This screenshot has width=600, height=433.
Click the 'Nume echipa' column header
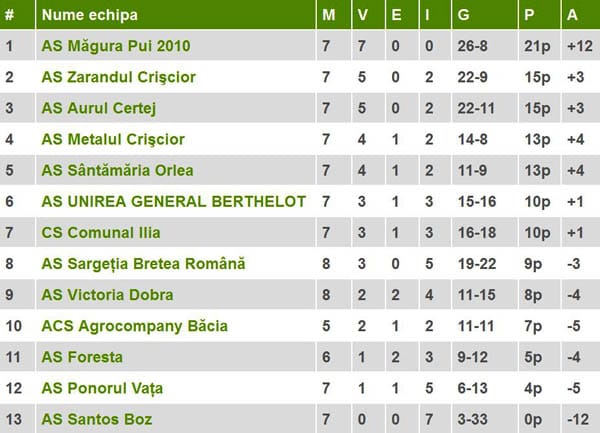pyautogui.click(x=91, y=15)
